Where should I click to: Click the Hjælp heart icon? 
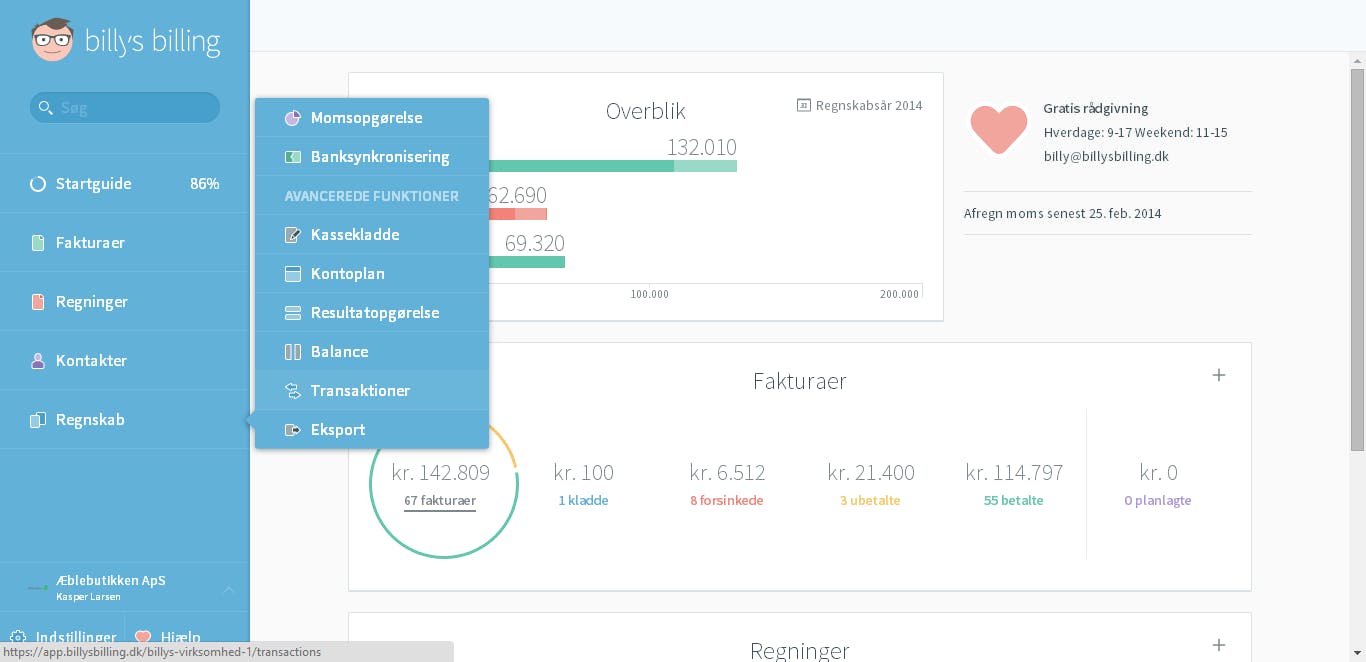tap(143, 637)
